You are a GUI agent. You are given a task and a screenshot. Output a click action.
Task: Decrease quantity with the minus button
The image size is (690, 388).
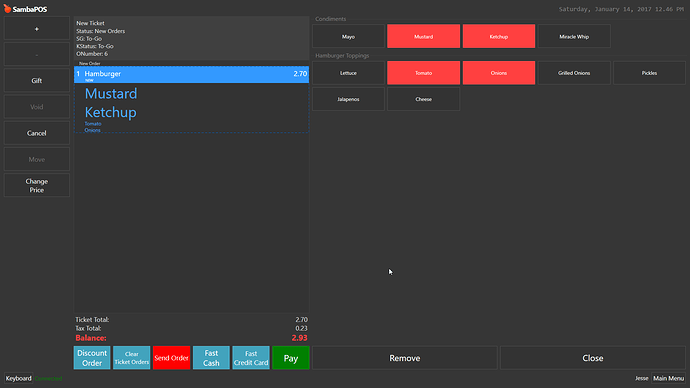pos(37,55)
